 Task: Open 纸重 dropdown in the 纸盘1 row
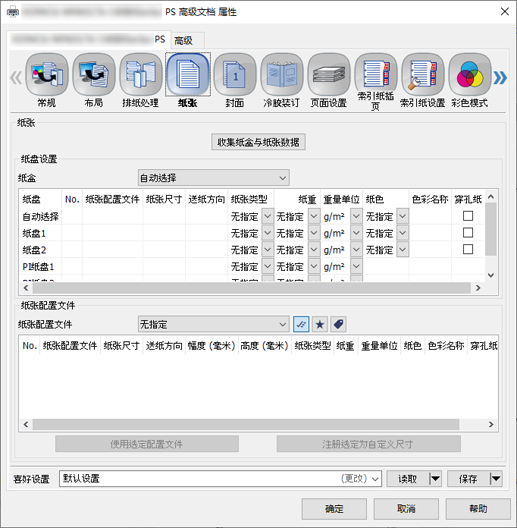(314, 233)
